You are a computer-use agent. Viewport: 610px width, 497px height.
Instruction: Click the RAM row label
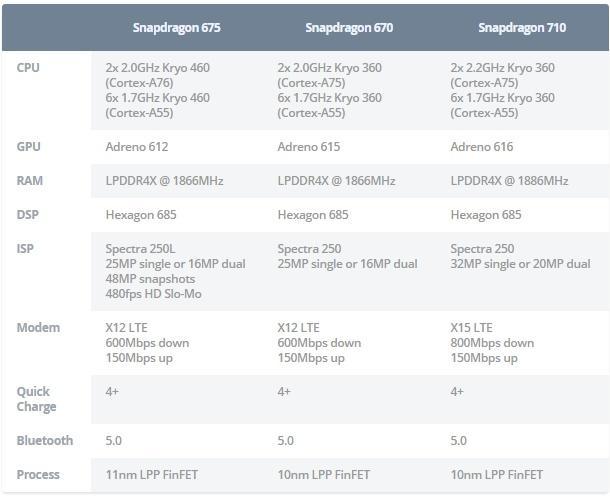(x=30, y=181)
